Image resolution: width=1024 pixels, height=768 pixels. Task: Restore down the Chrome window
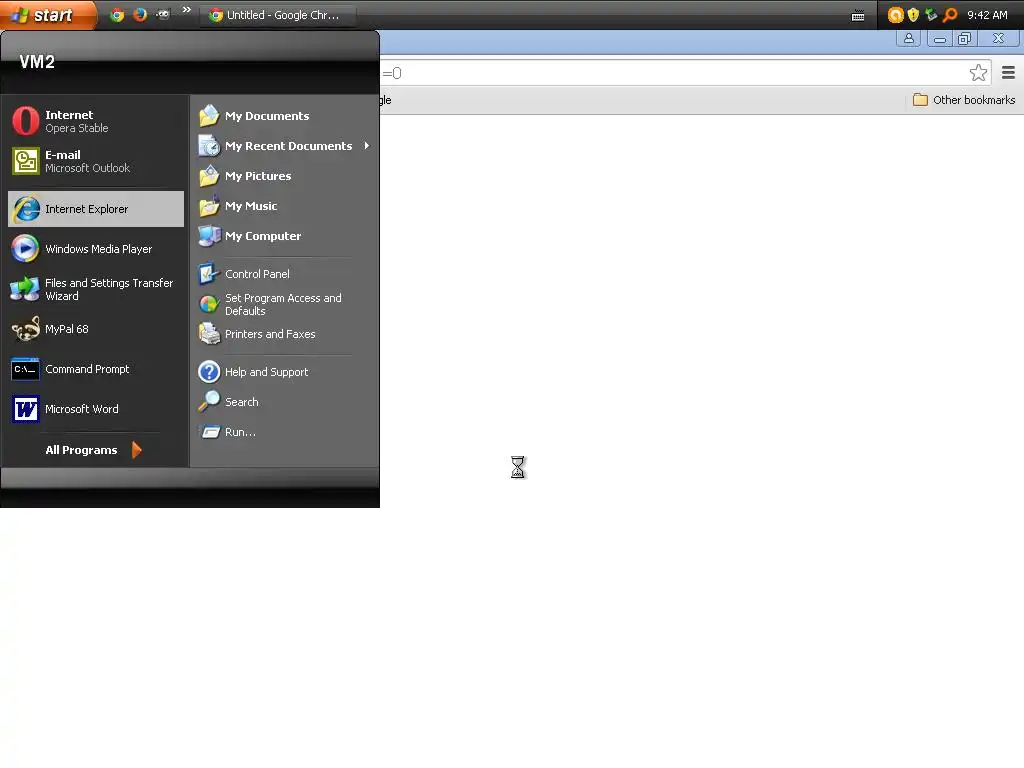(965, 39)
